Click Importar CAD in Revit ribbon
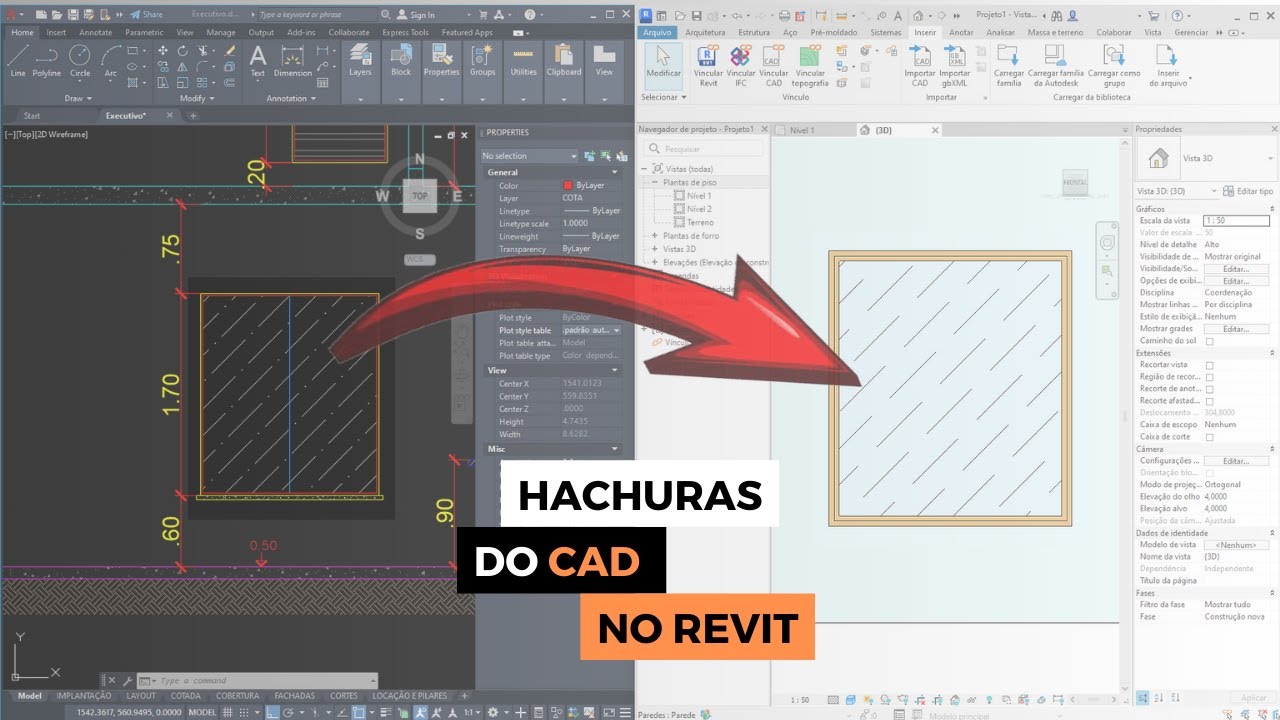The height and width of the screenshot is (720, 1280). coord(920,66)
